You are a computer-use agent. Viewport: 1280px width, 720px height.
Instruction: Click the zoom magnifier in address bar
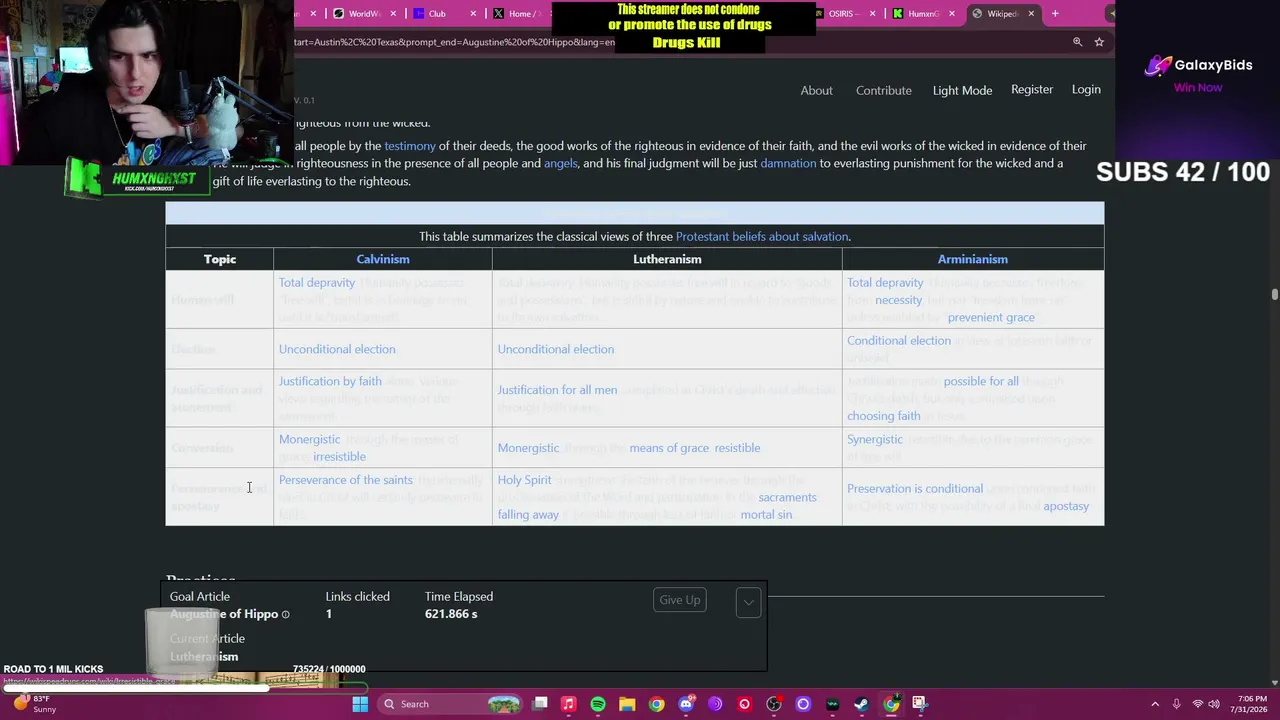pyautogui.click(x=1077, y=42)
